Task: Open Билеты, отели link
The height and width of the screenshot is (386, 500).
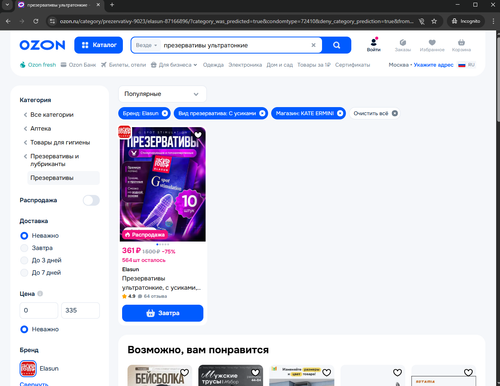Action: [x=124, y=65]
